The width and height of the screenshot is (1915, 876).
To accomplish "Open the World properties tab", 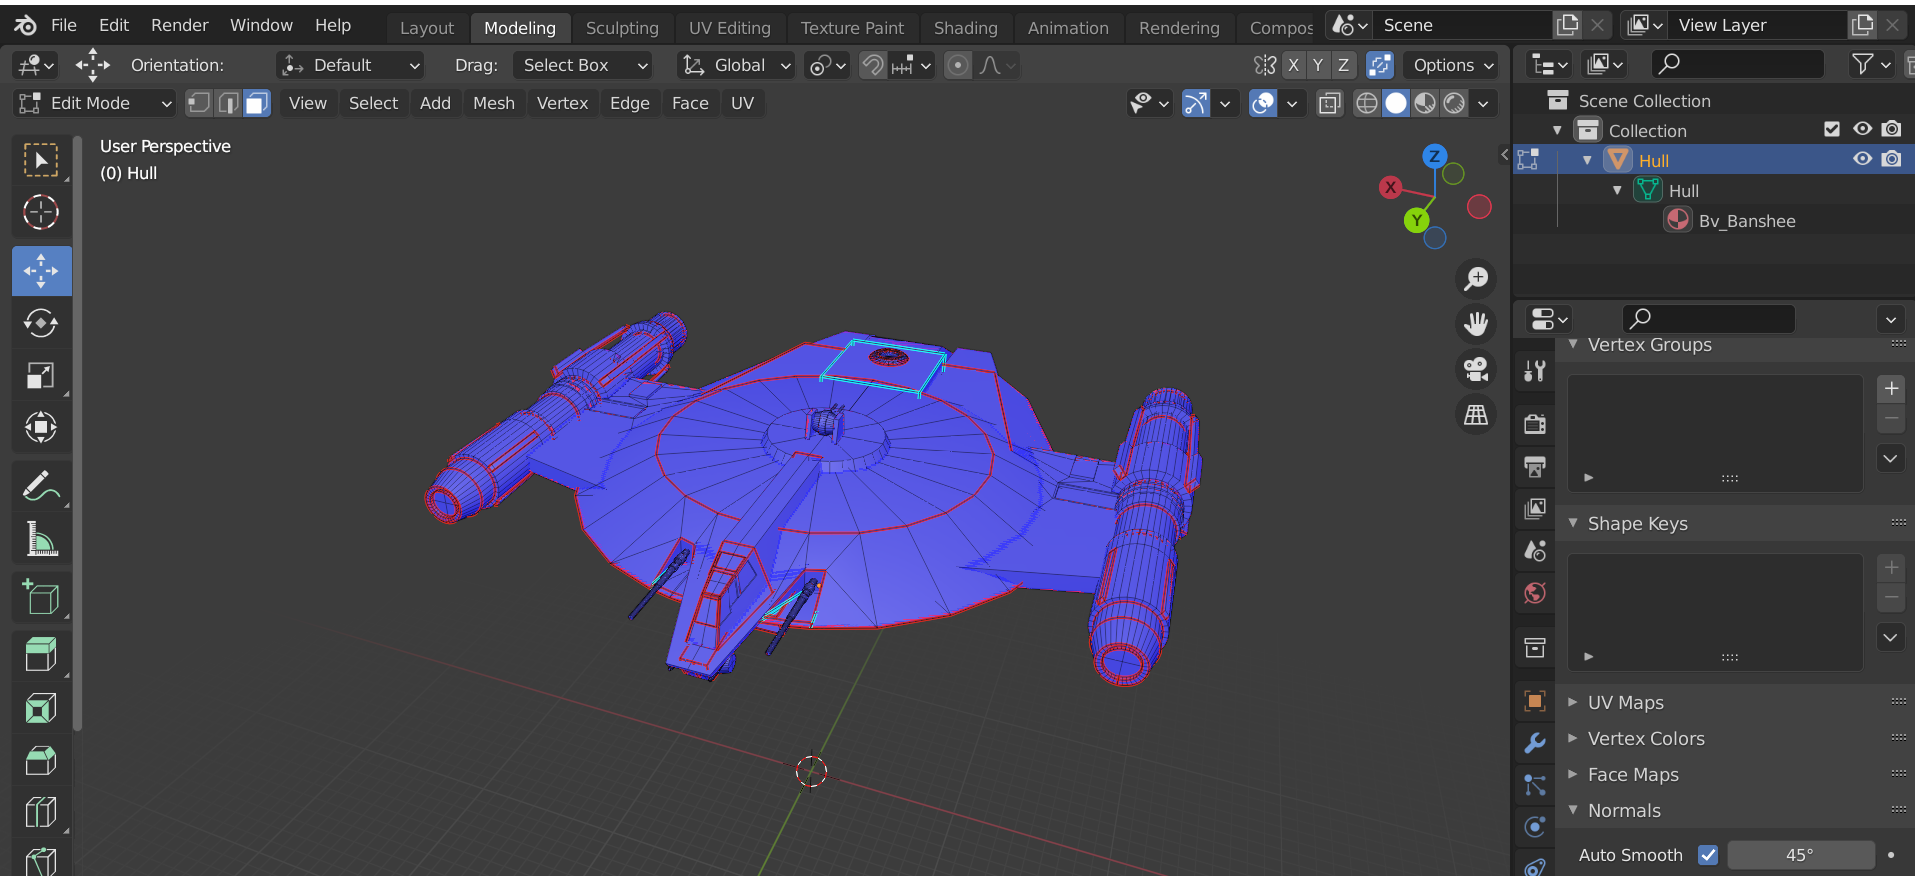I will (1535, 593).
